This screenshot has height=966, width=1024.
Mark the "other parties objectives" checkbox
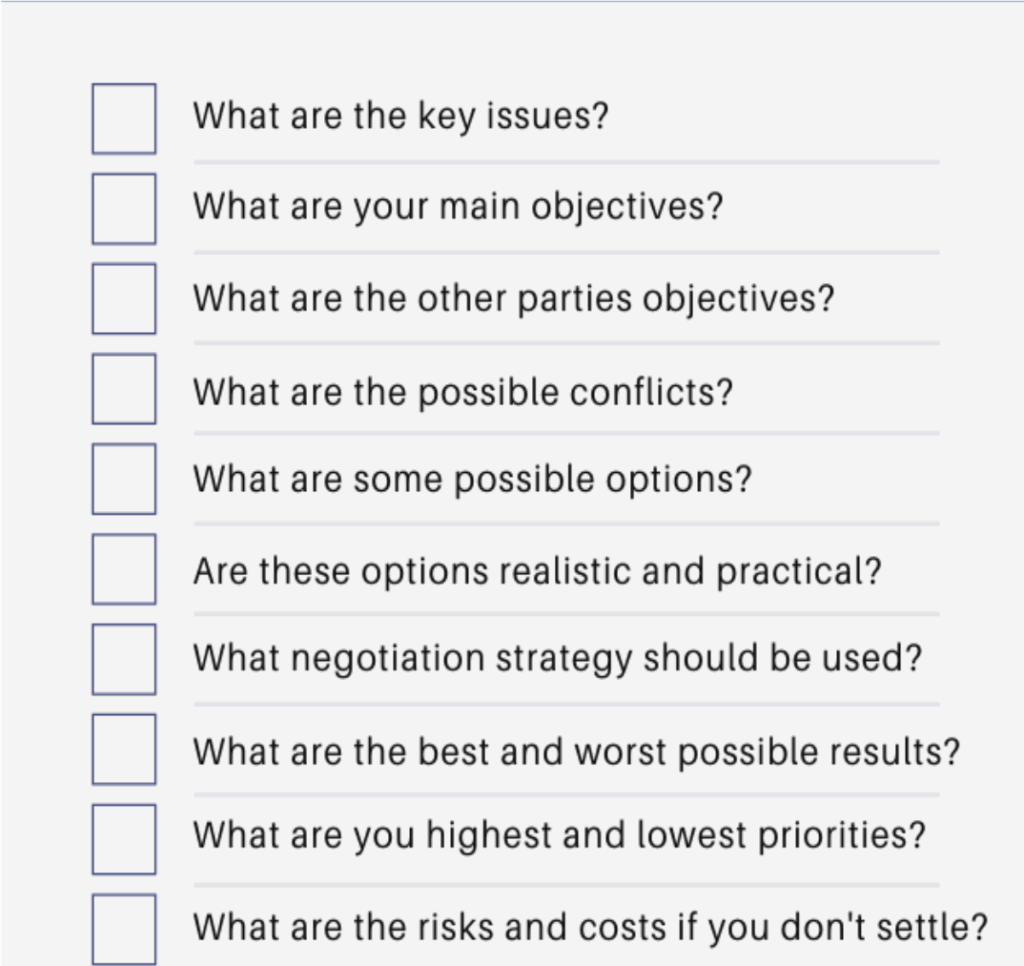[124, 298]
